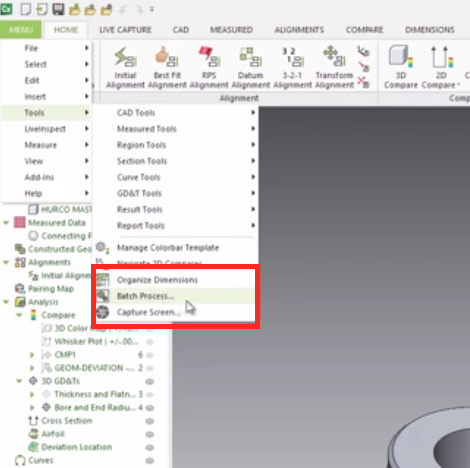The image size is (470, 468).
Task: Toggle visibility eye for Bore and End Radiu...
Action: coord(150,408)
